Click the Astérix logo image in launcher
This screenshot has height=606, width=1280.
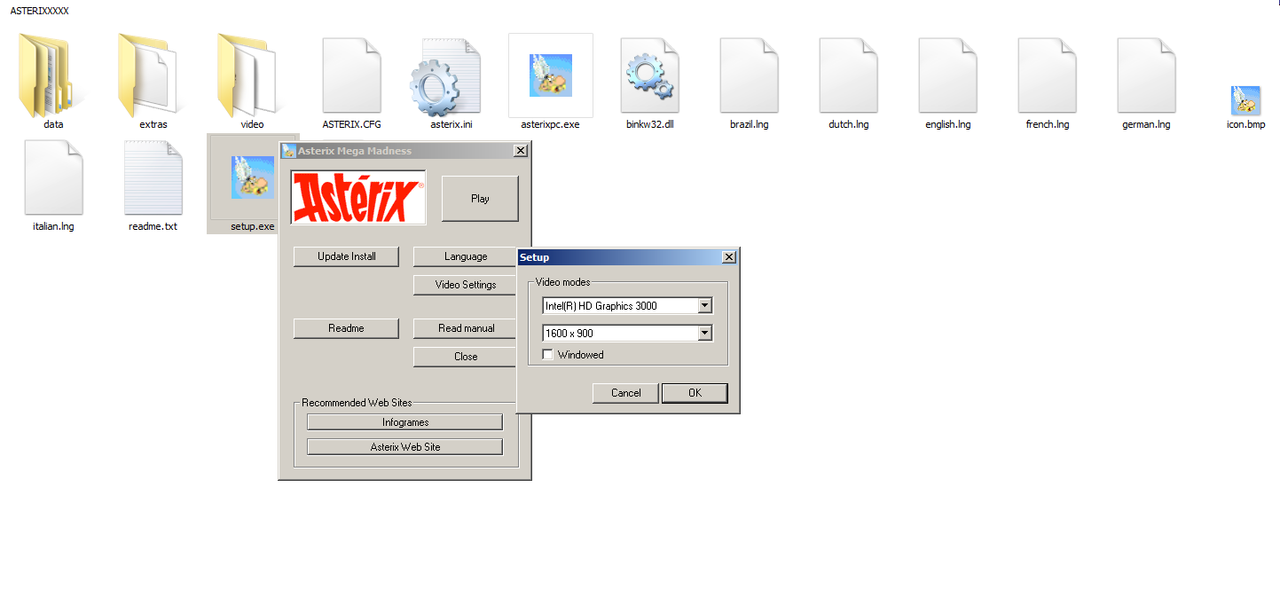click(x=358, y=197)
